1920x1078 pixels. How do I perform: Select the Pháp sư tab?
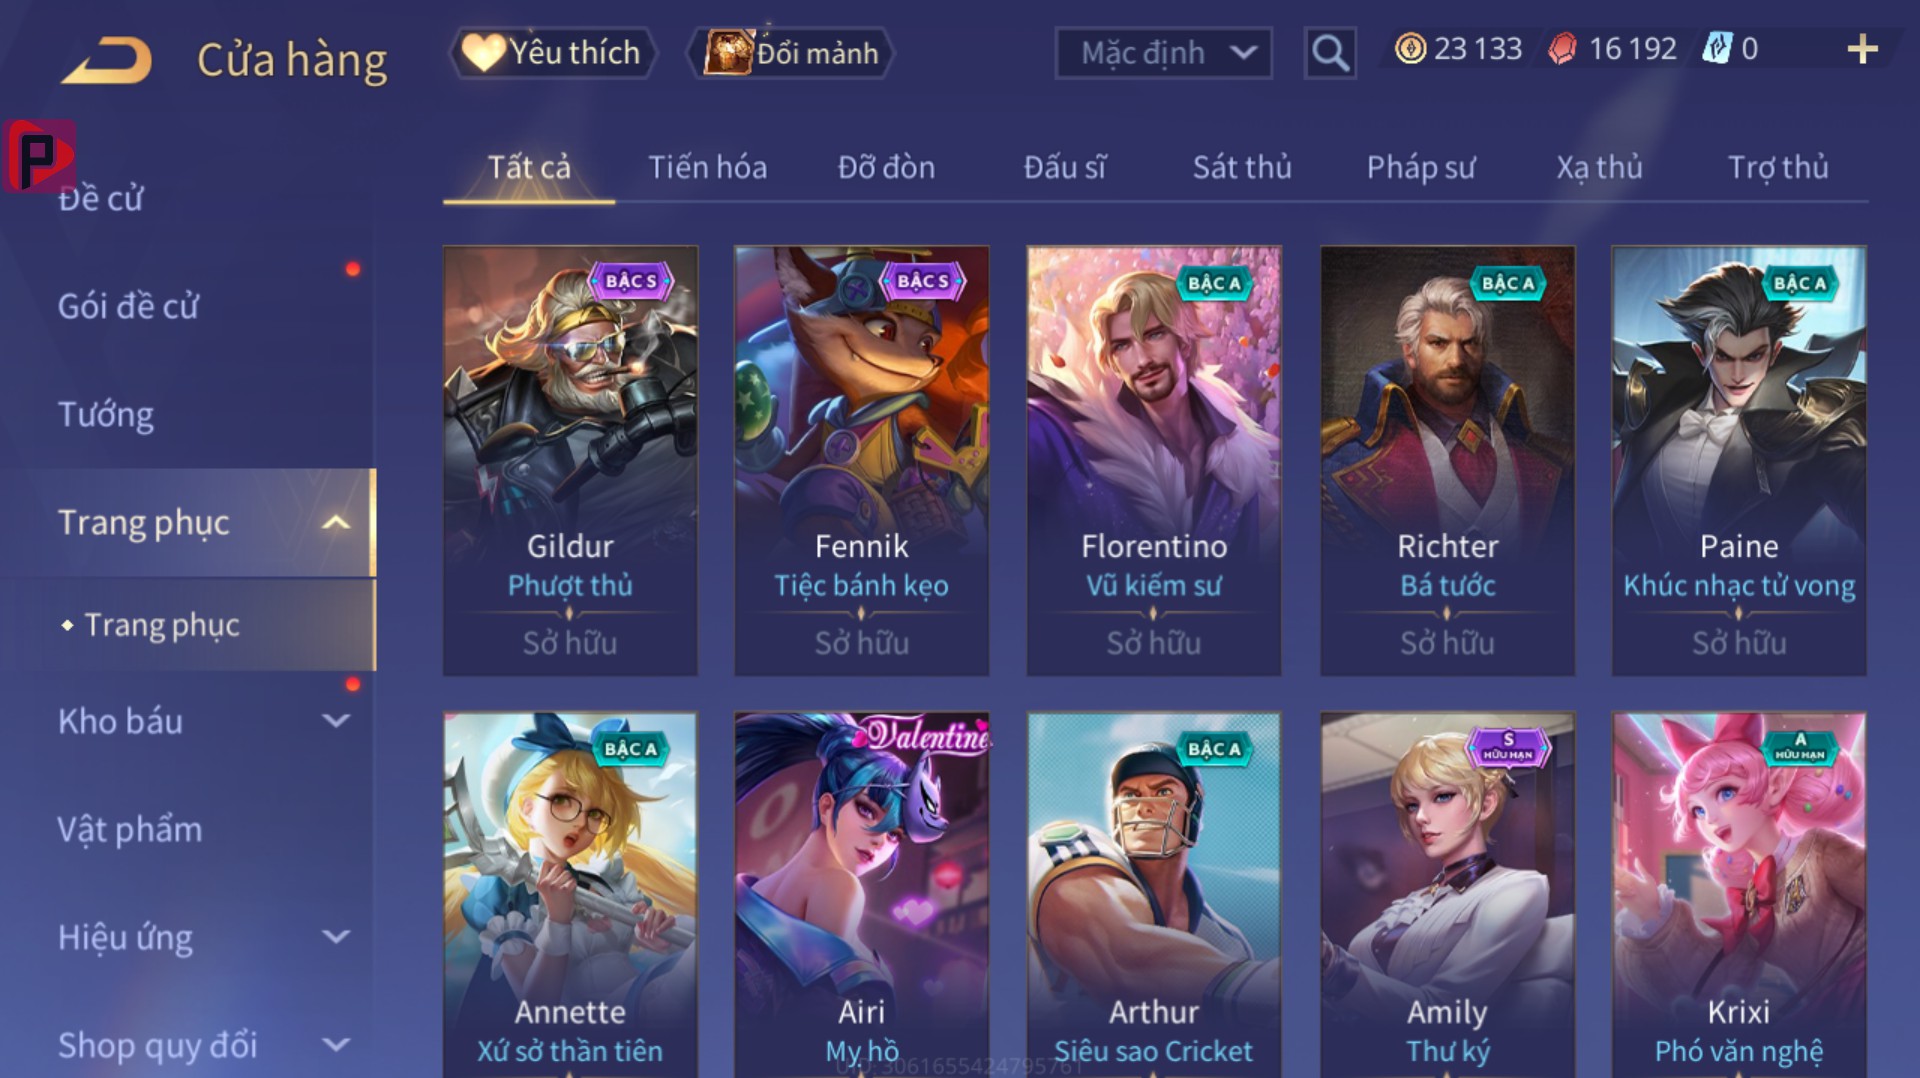click(1421, 167)
